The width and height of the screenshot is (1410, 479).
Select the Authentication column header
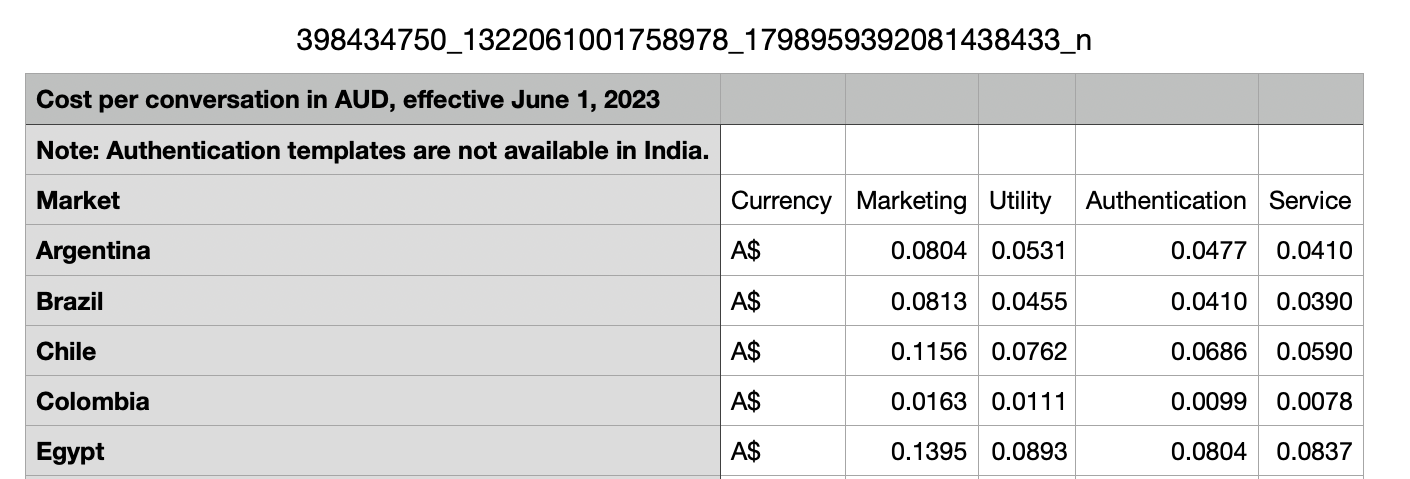(x=1165, y=201)
